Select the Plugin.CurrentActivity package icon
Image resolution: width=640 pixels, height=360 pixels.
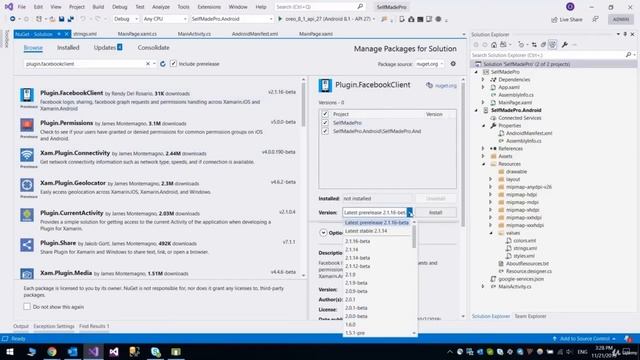27,215
